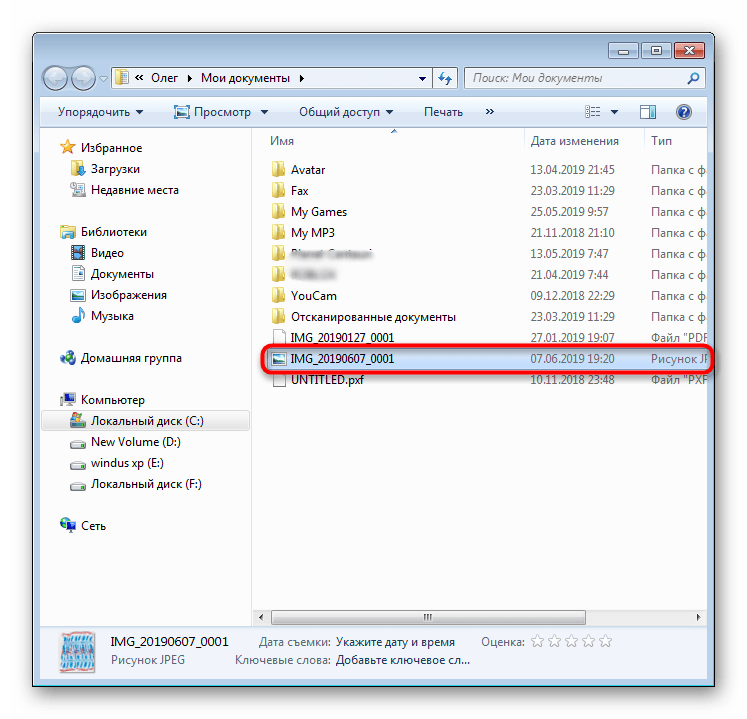
Task: Open the Общий доступ menu
Action: point(346,112)
